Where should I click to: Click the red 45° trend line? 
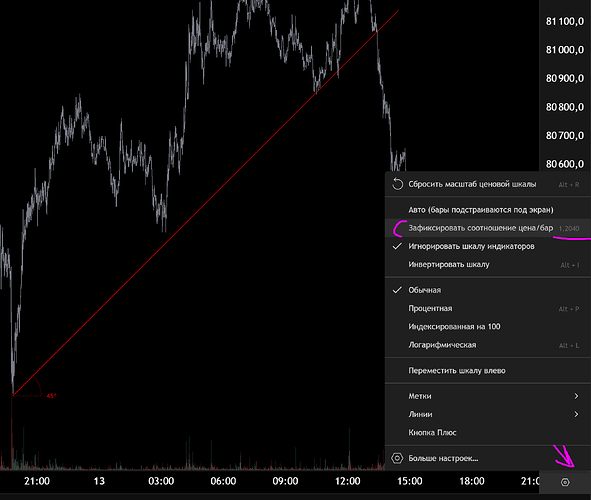[x=205, y=203]
